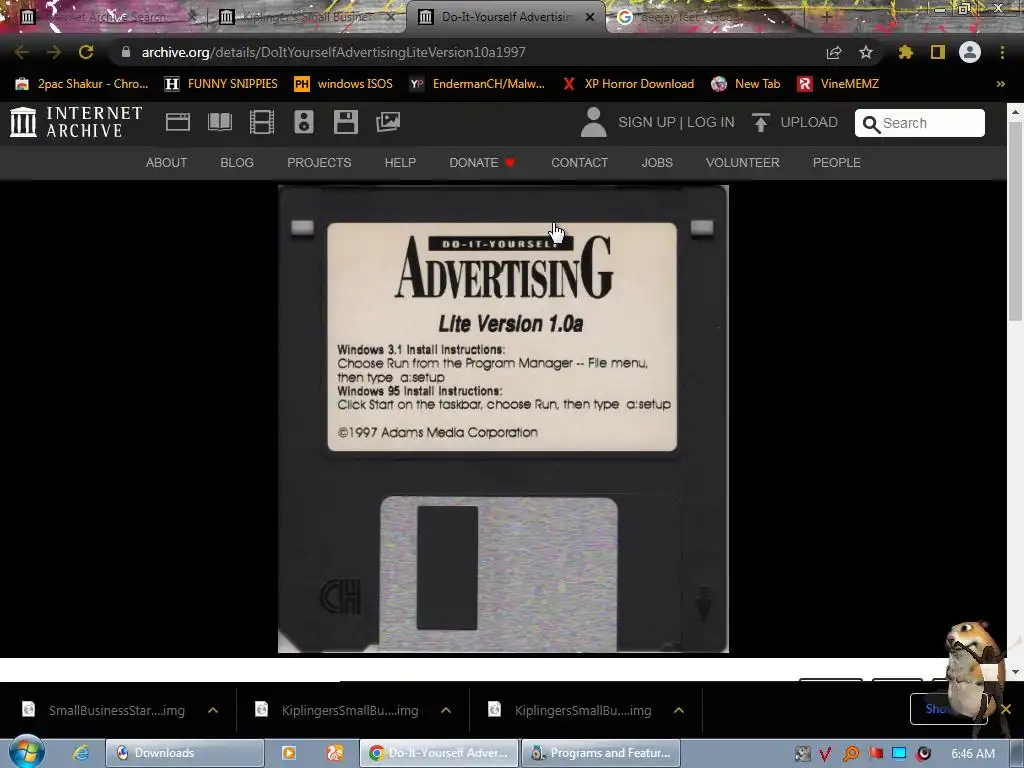
Task: Open the Chrome profile avatar
Action: click(x=970, y=52)
